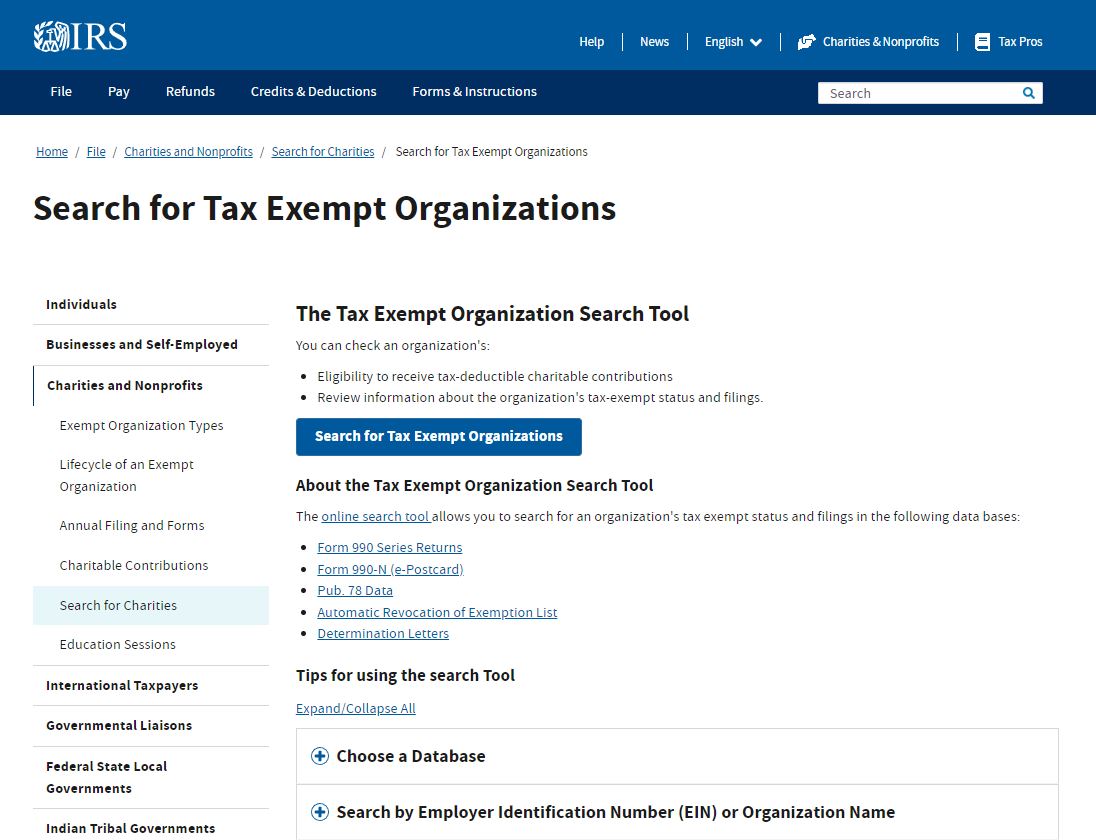The image size is (1096, 840).
Task: Click Home in the breadcrumb
Action: [52, 152]
